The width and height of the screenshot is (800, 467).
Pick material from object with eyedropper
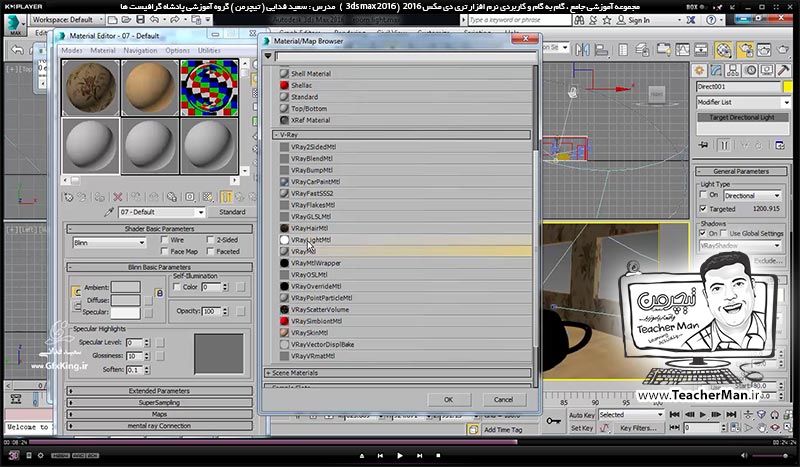[108, 212]
